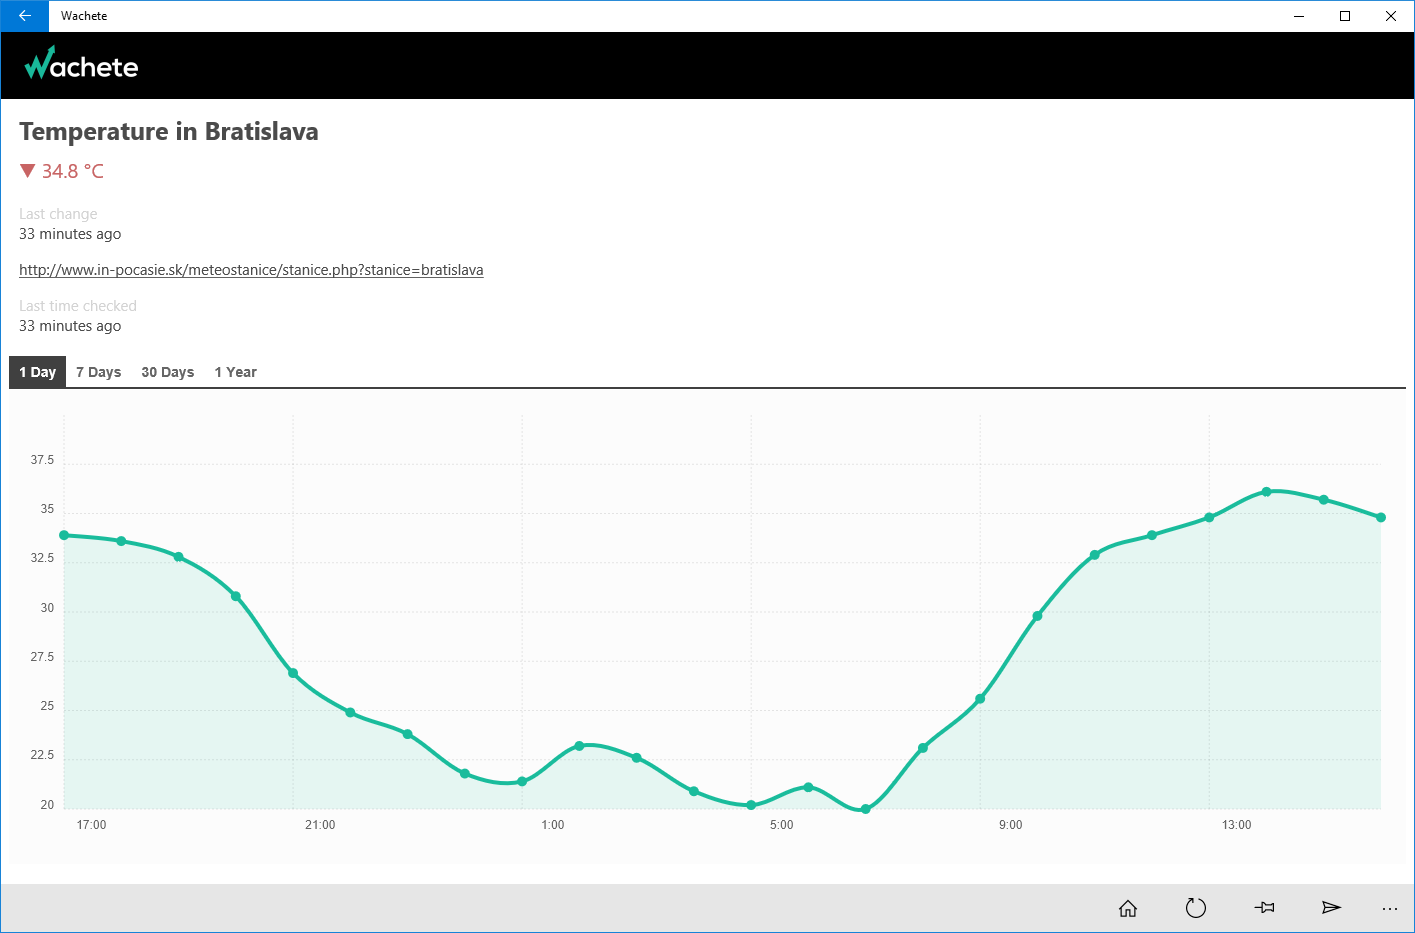This screenshot has height=933, width=1415.
Task: Refresh the monitor with circular arrow icon
Action: point(1196,908)
